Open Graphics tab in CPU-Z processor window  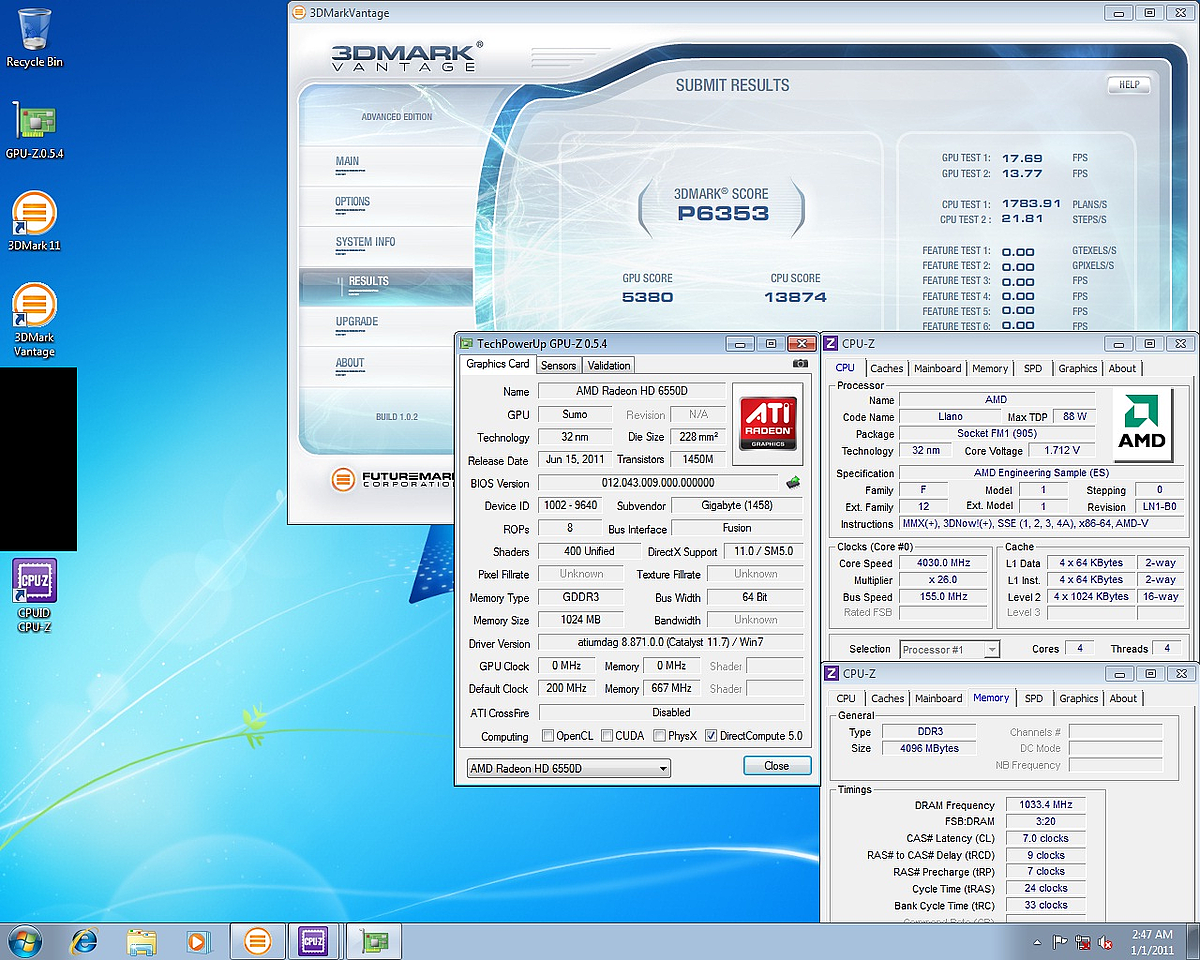point(1078,369)
